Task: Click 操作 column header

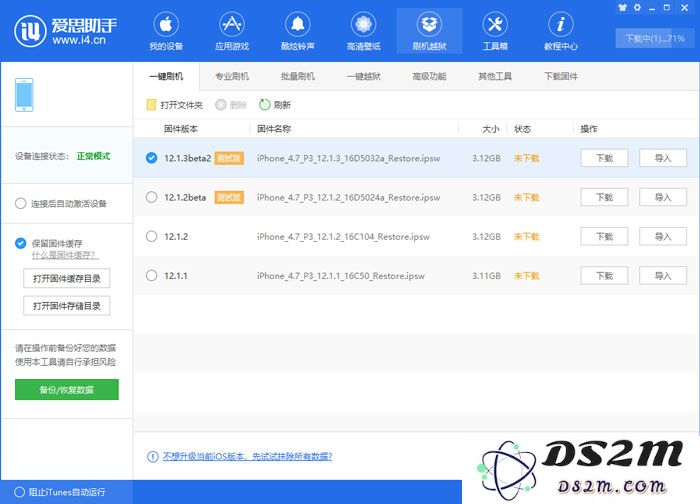Action: point(588,129)
